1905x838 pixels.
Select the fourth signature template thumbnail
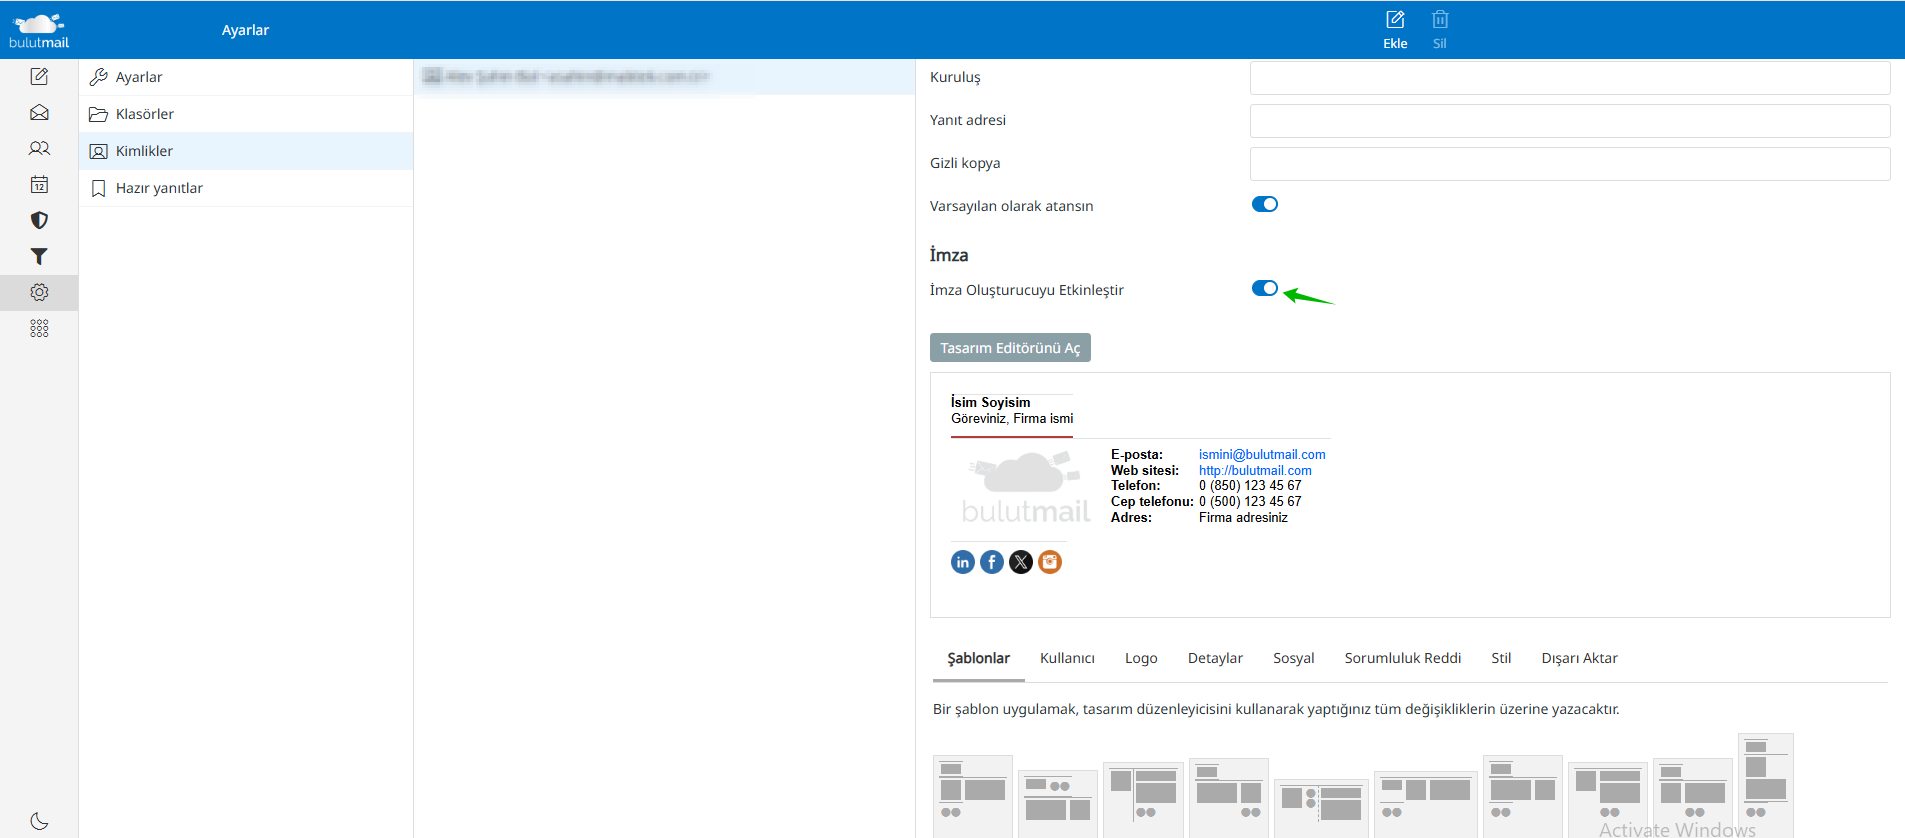tap(1229, 798)
